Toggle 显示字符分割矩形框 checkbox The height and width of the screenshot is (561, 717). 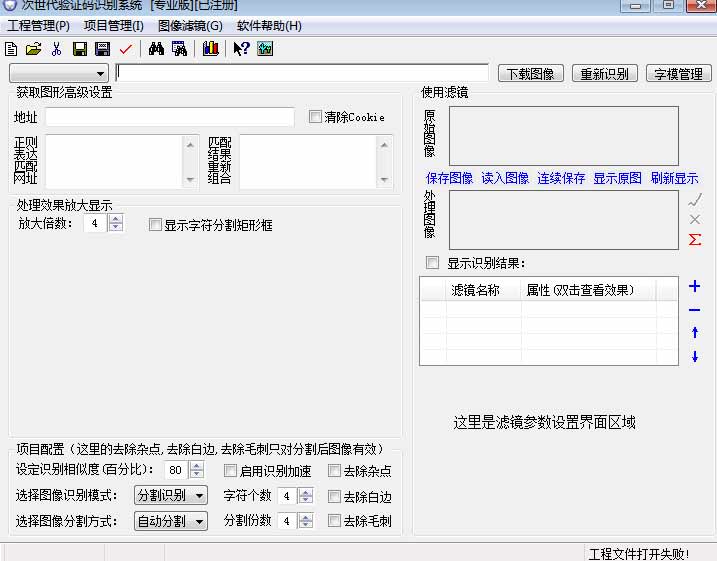[x=155, y=225]
